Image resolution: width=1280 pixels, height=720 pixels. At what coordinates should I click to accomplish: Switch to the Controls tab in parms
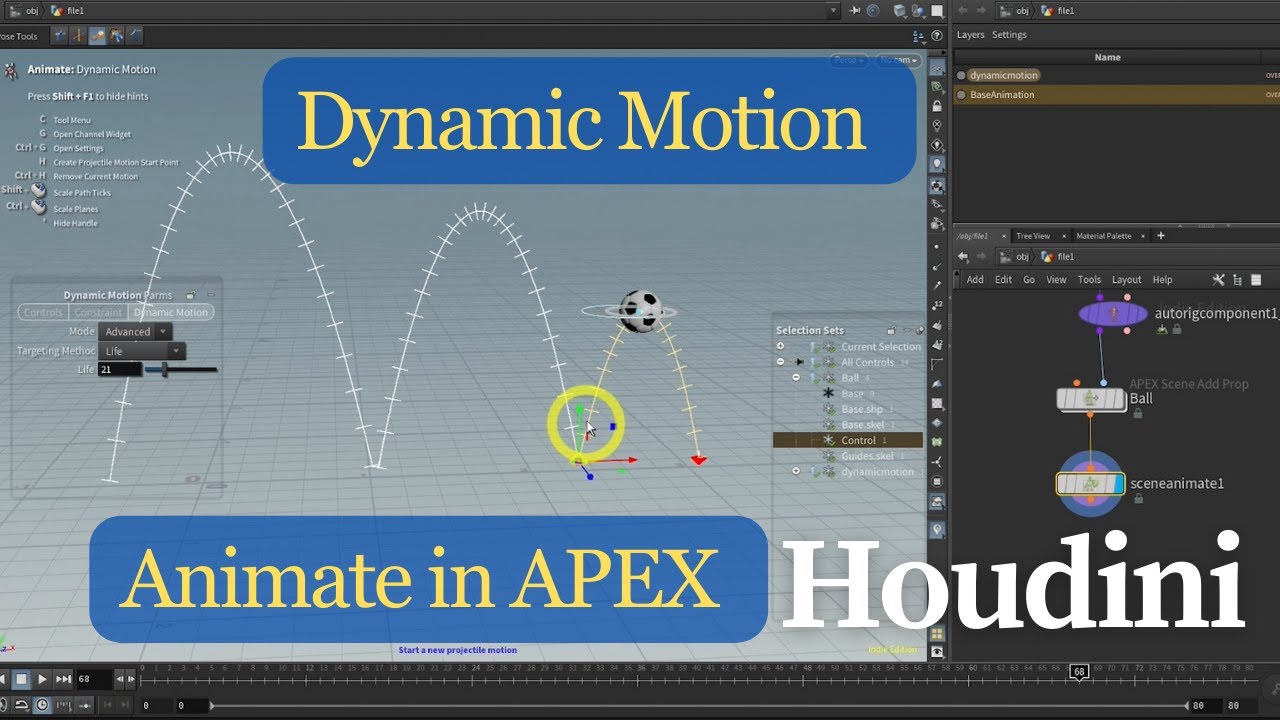click(43, 312)
